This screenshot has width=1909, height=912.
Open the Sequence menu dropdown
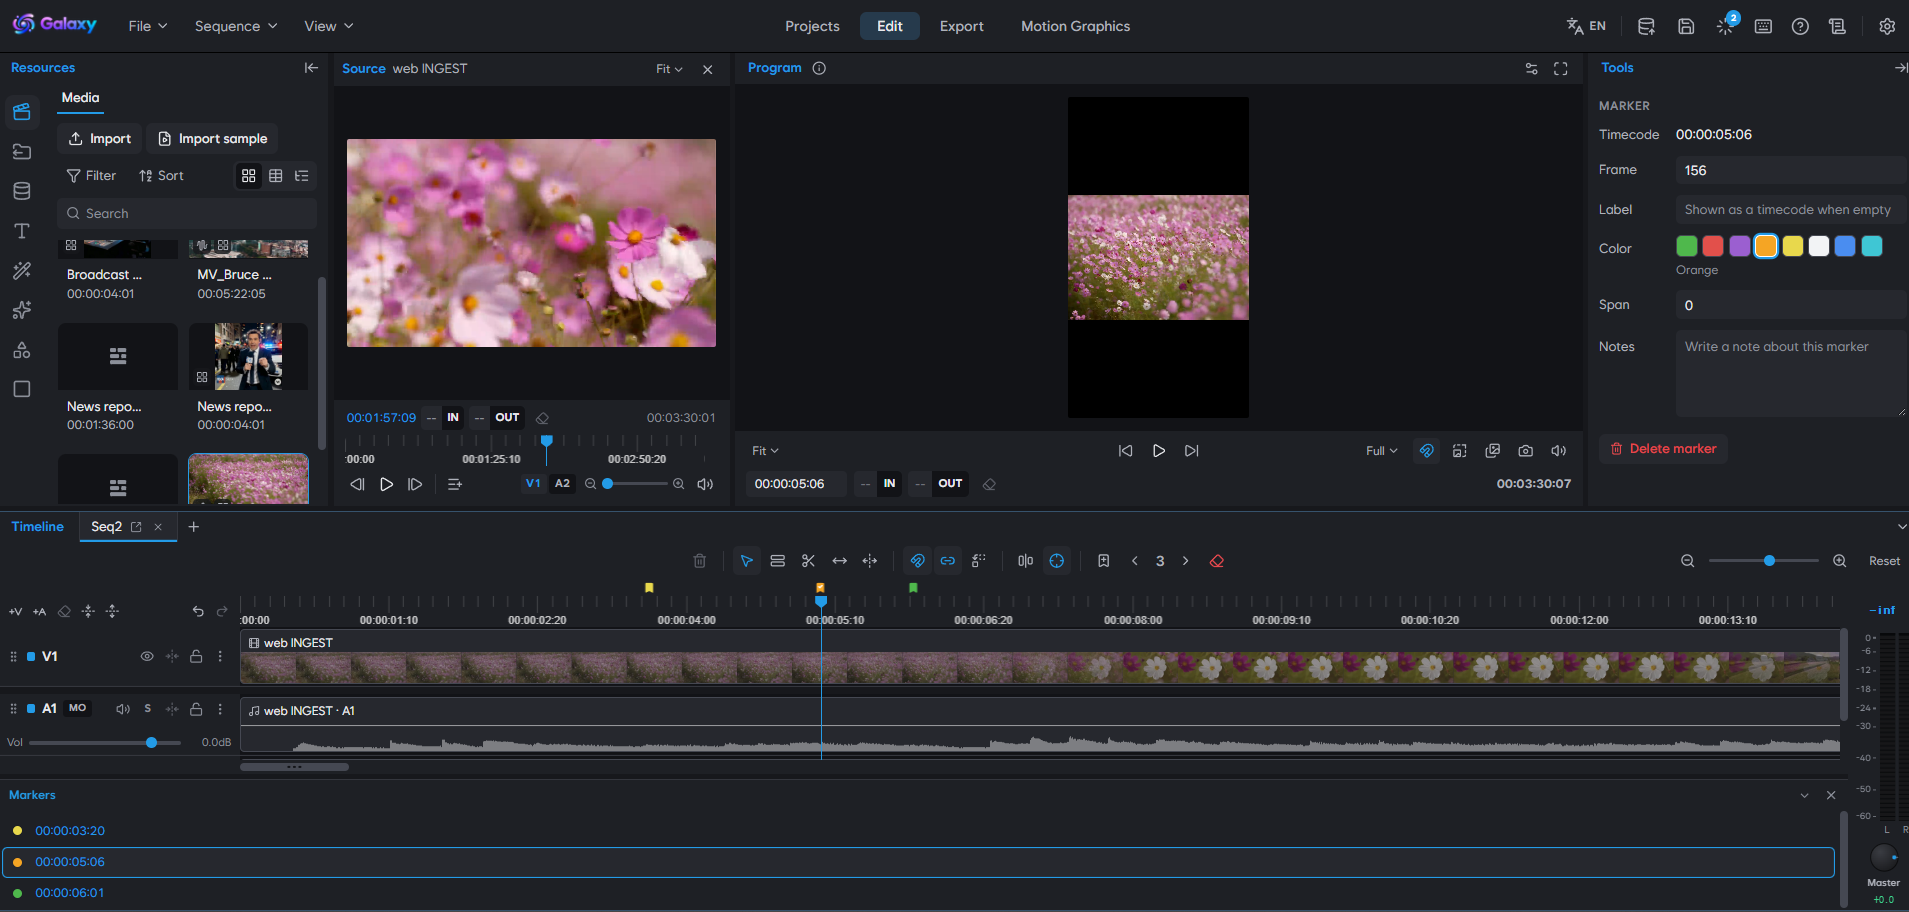click(236, 26)
